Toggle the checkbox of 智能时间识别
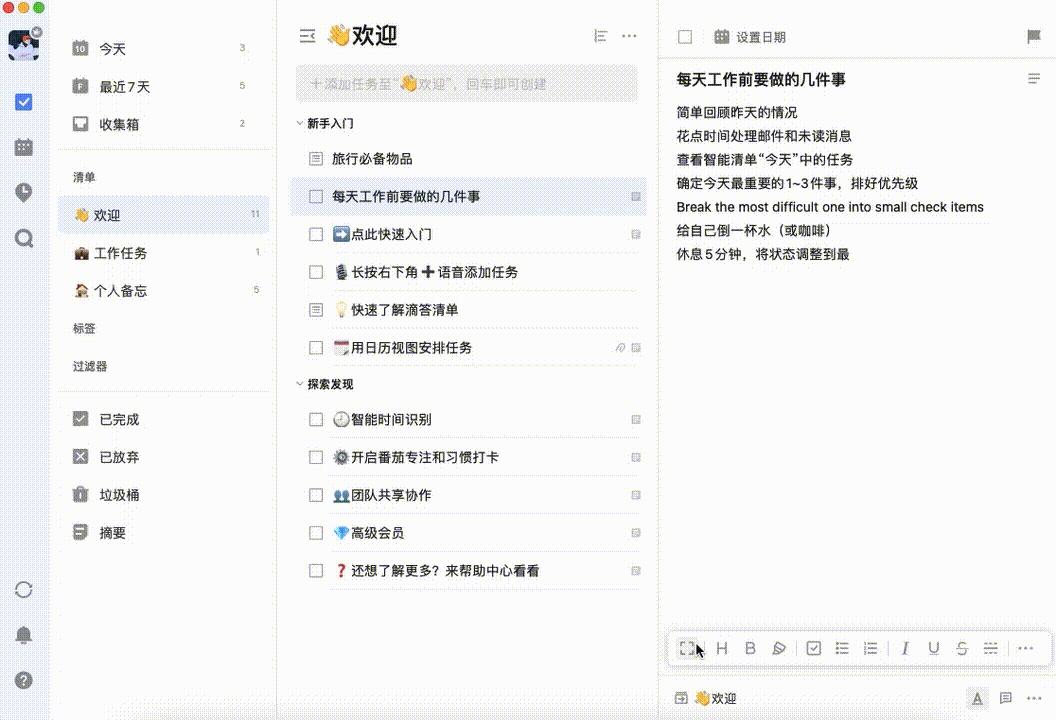This screenshot has height=720, width=1056. 315,420
